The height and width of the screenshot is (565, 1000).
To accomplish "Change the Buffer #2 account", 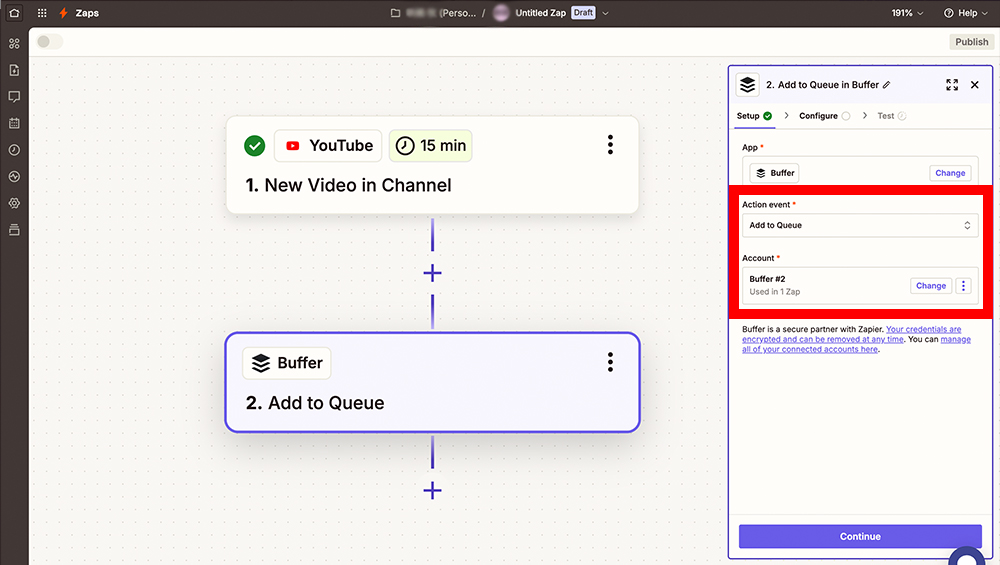I will tap(930, 286).
